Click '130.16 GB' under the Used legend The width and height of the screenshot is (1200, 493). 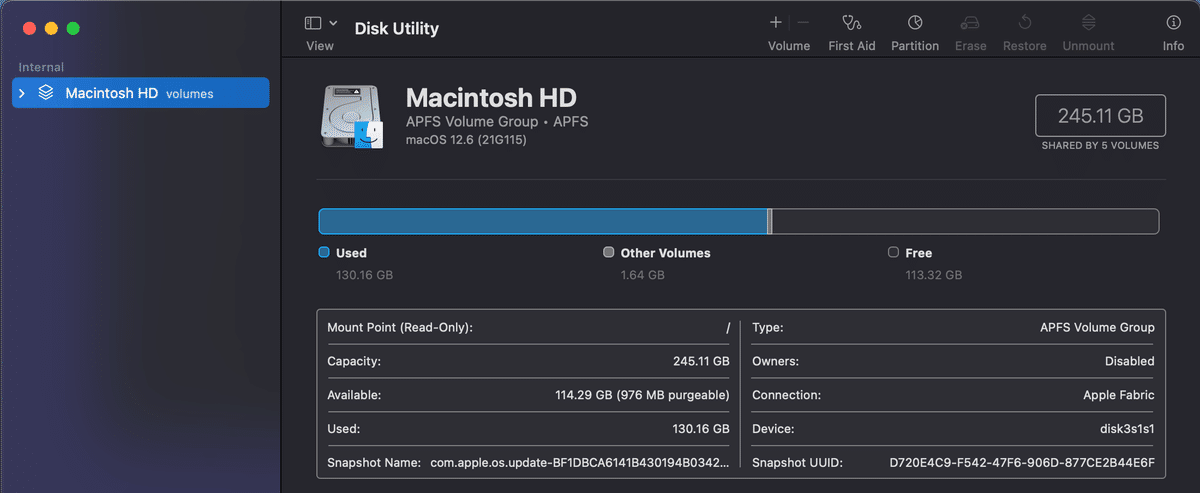365,275
